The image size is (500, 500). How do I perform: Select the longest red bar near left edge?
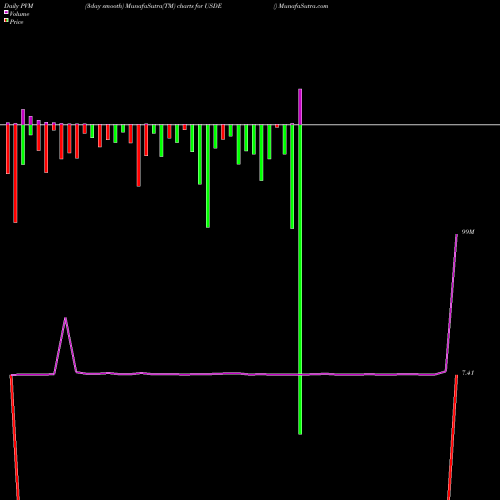[15, 173]
